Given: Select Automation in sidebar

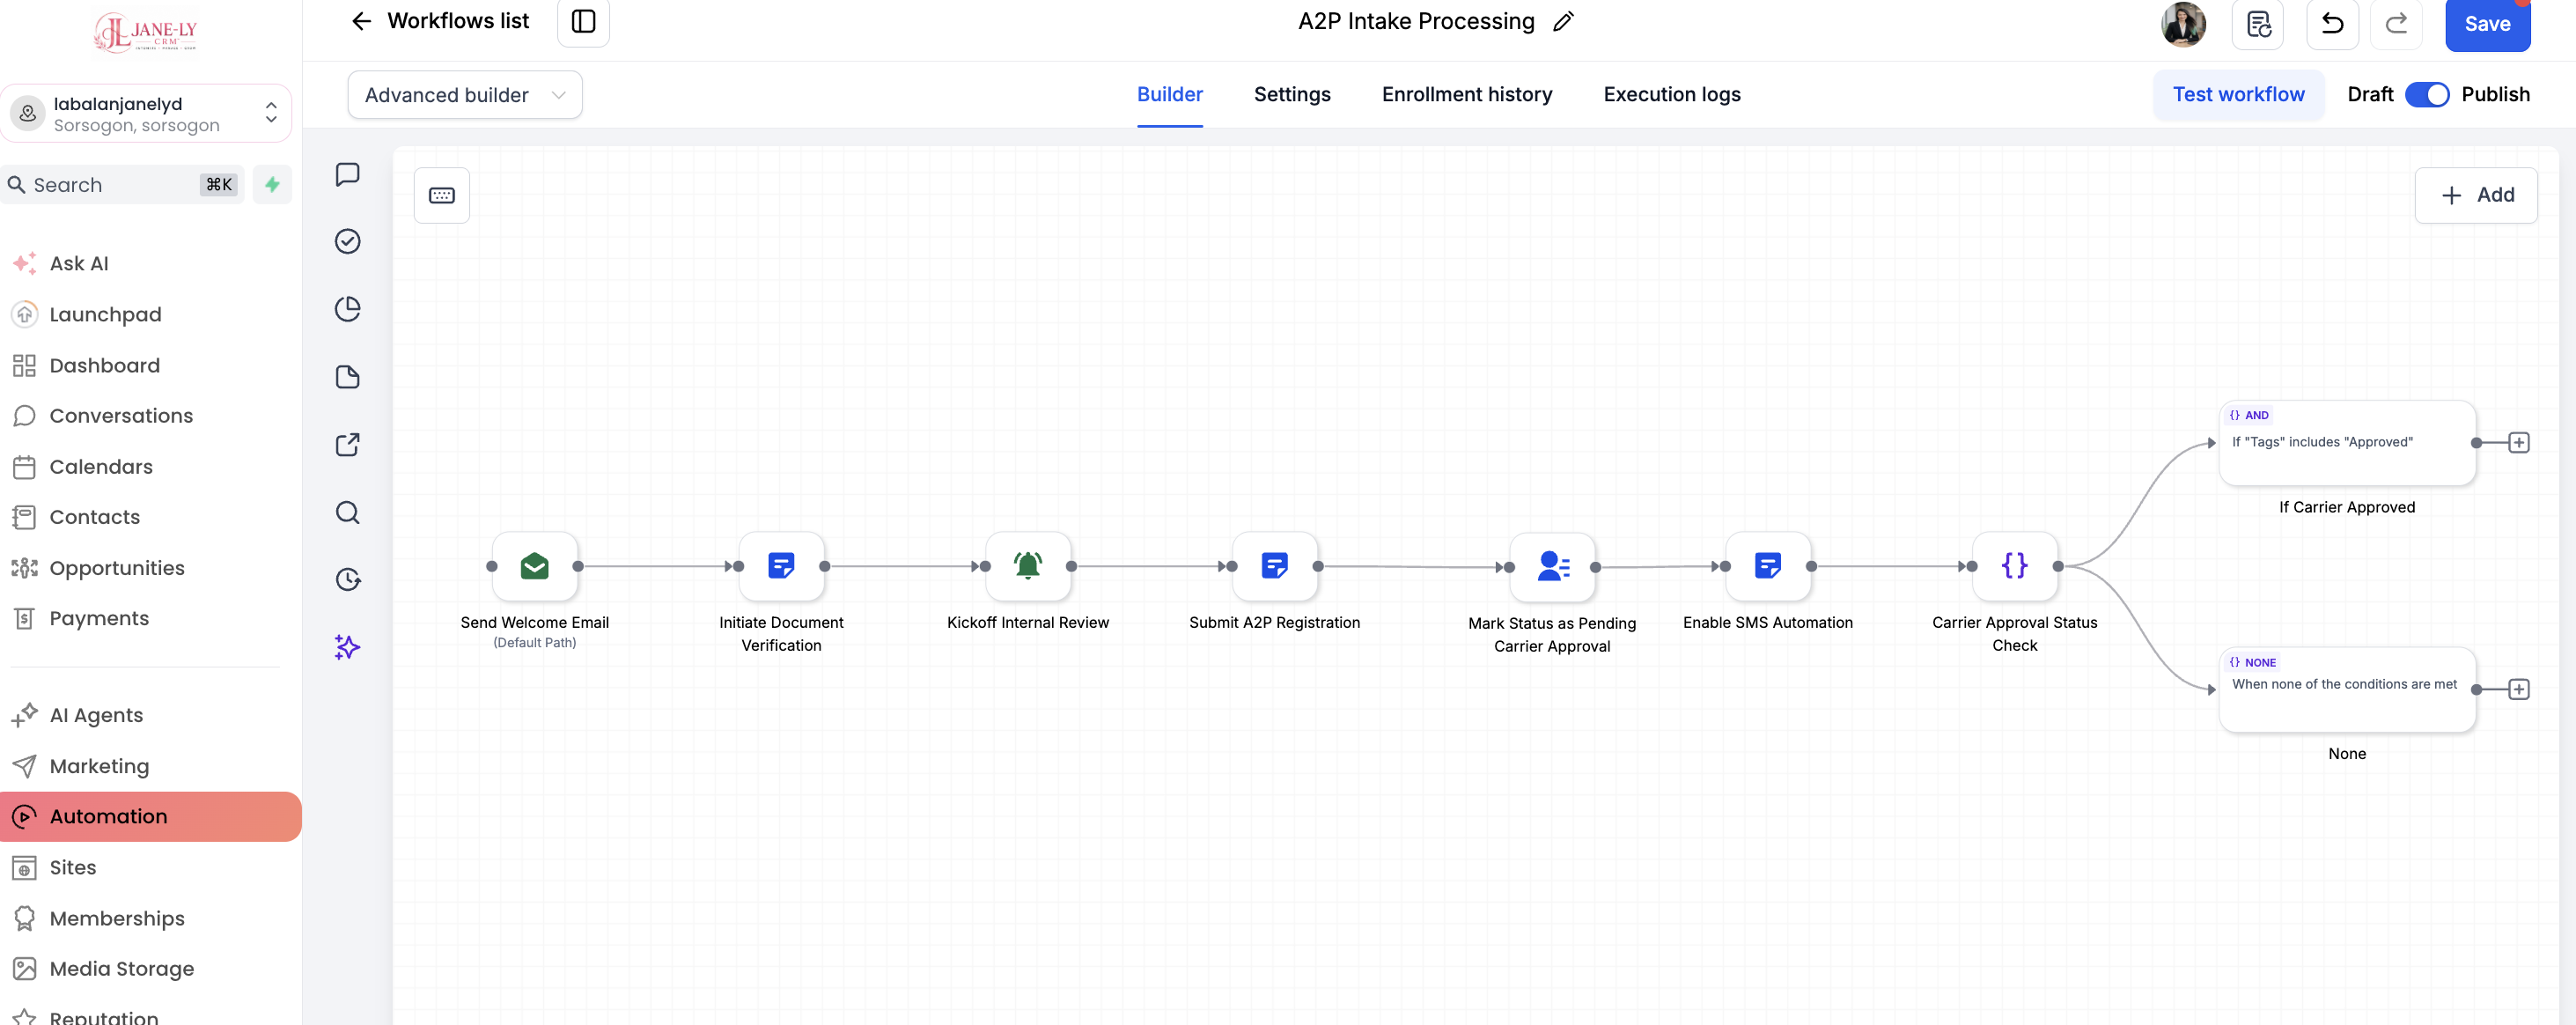Looking at the screenshot, I should 151,816.
